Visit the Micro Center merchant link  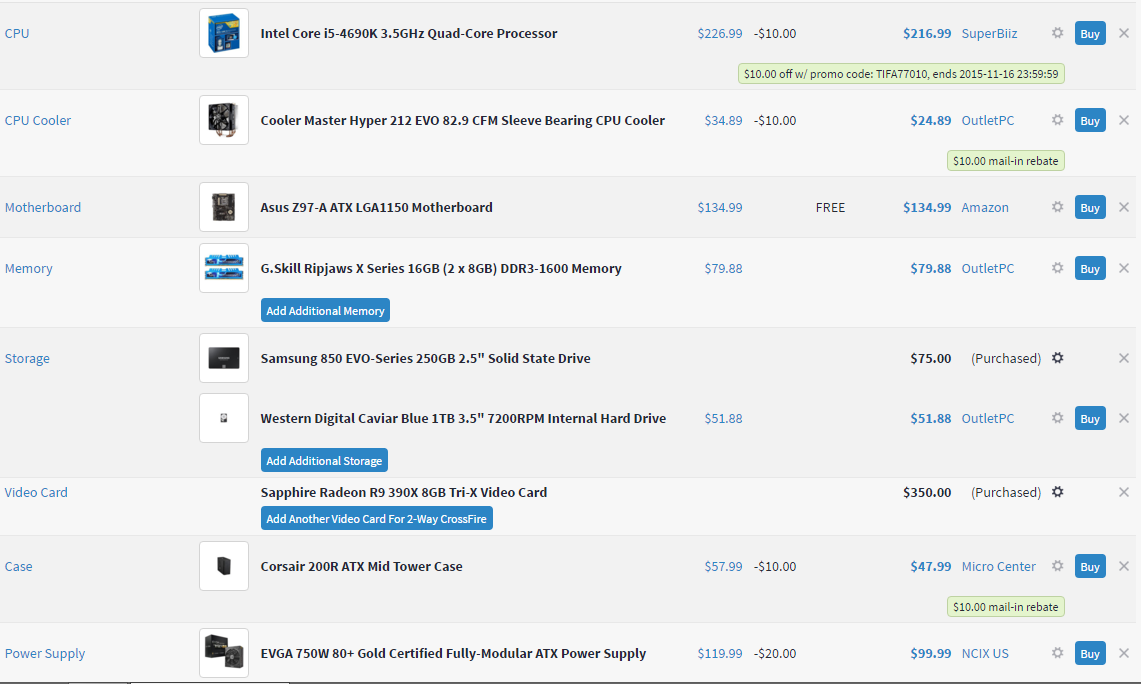coord(998,566)
